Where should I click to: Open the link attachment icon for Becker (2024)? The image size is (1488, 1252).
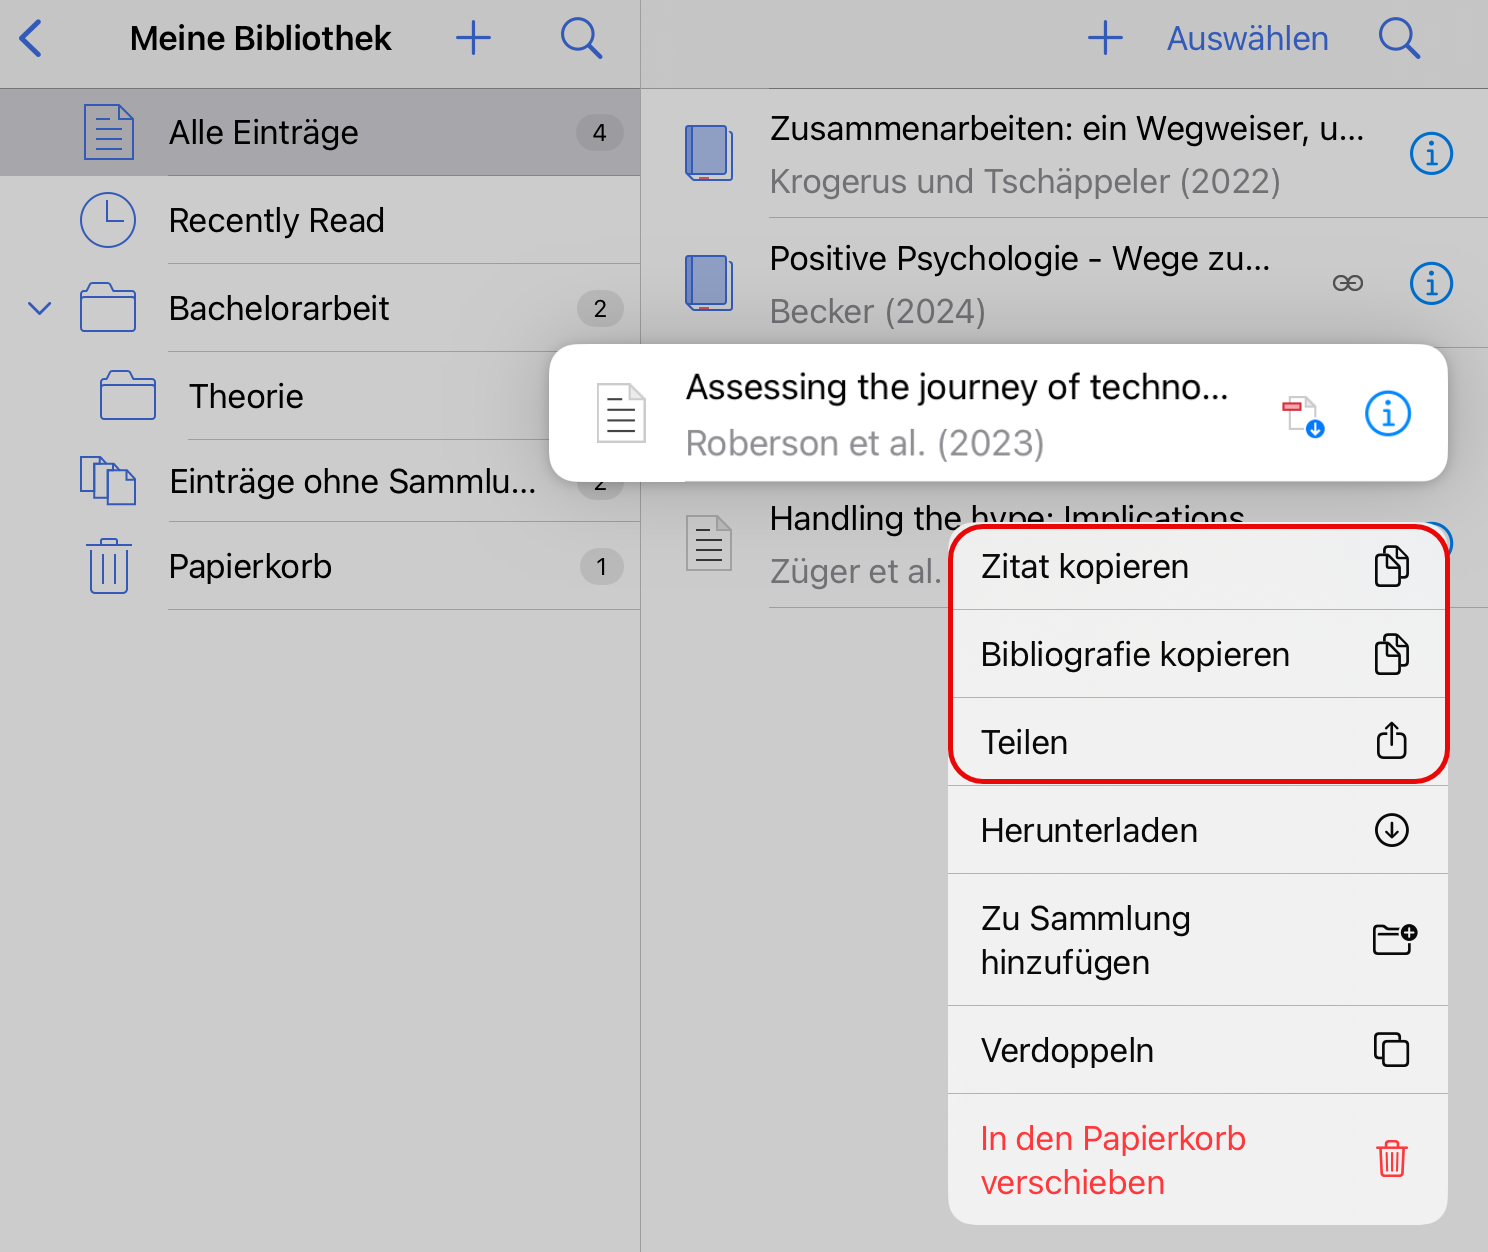coord(1347,284)
